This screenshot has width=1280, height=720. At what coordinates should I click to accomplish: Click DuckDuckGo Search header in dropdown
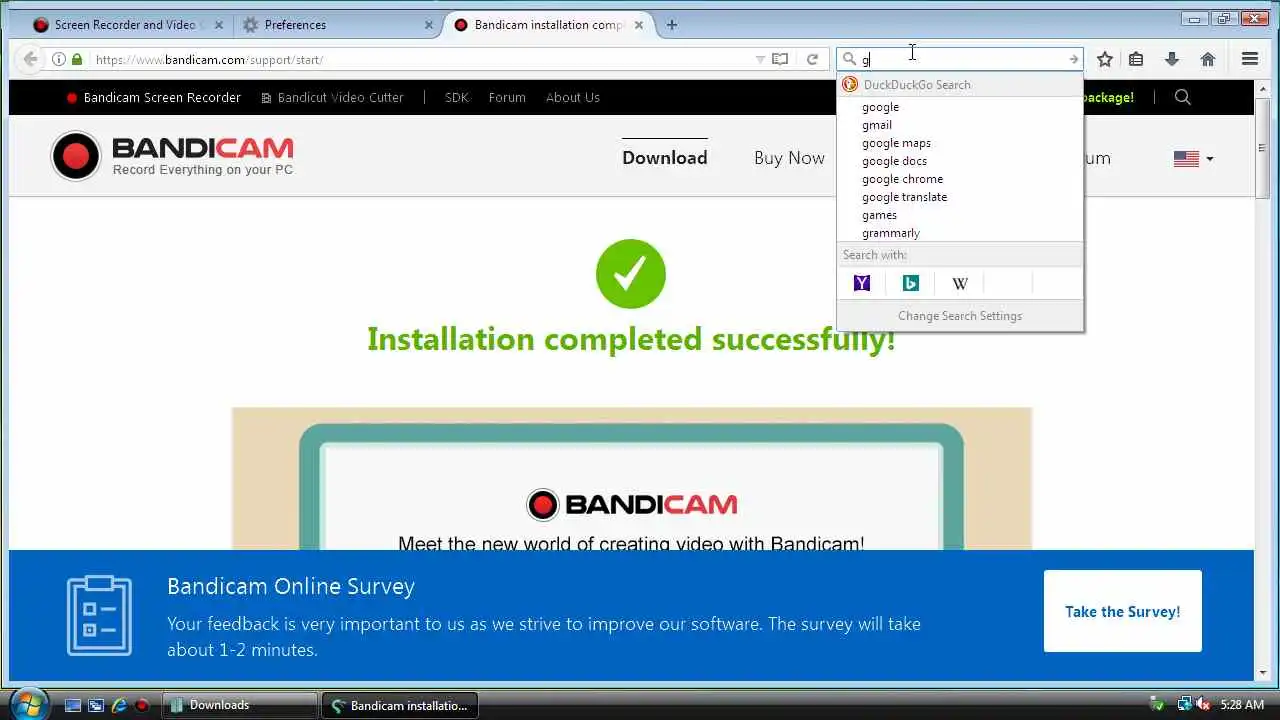960,85
